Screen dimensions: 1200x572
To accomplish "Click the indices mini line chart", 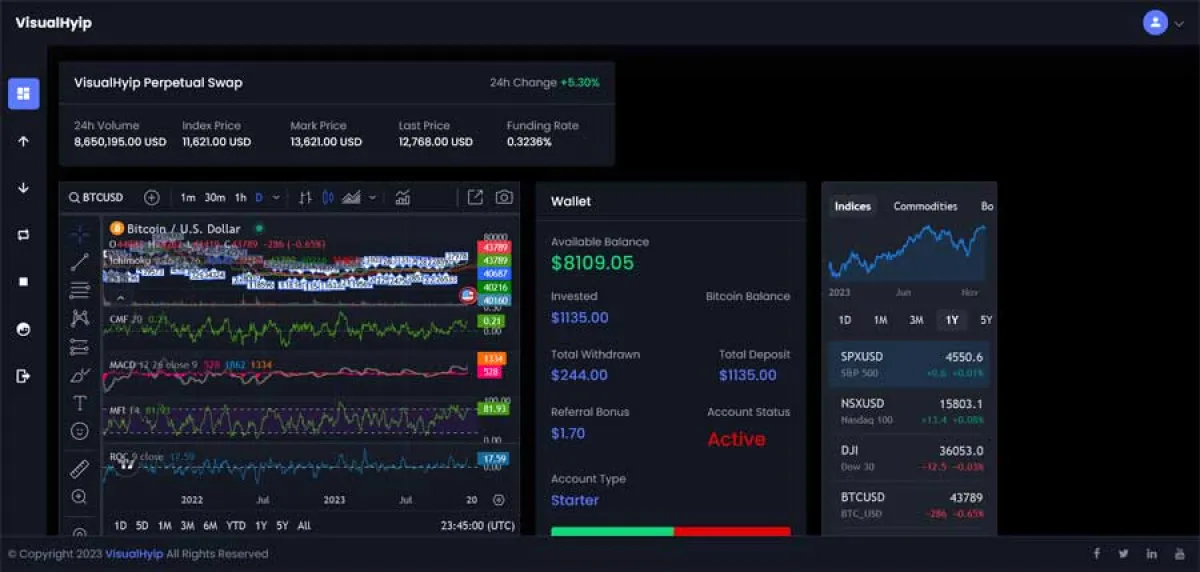I will (x=907, y=251).
